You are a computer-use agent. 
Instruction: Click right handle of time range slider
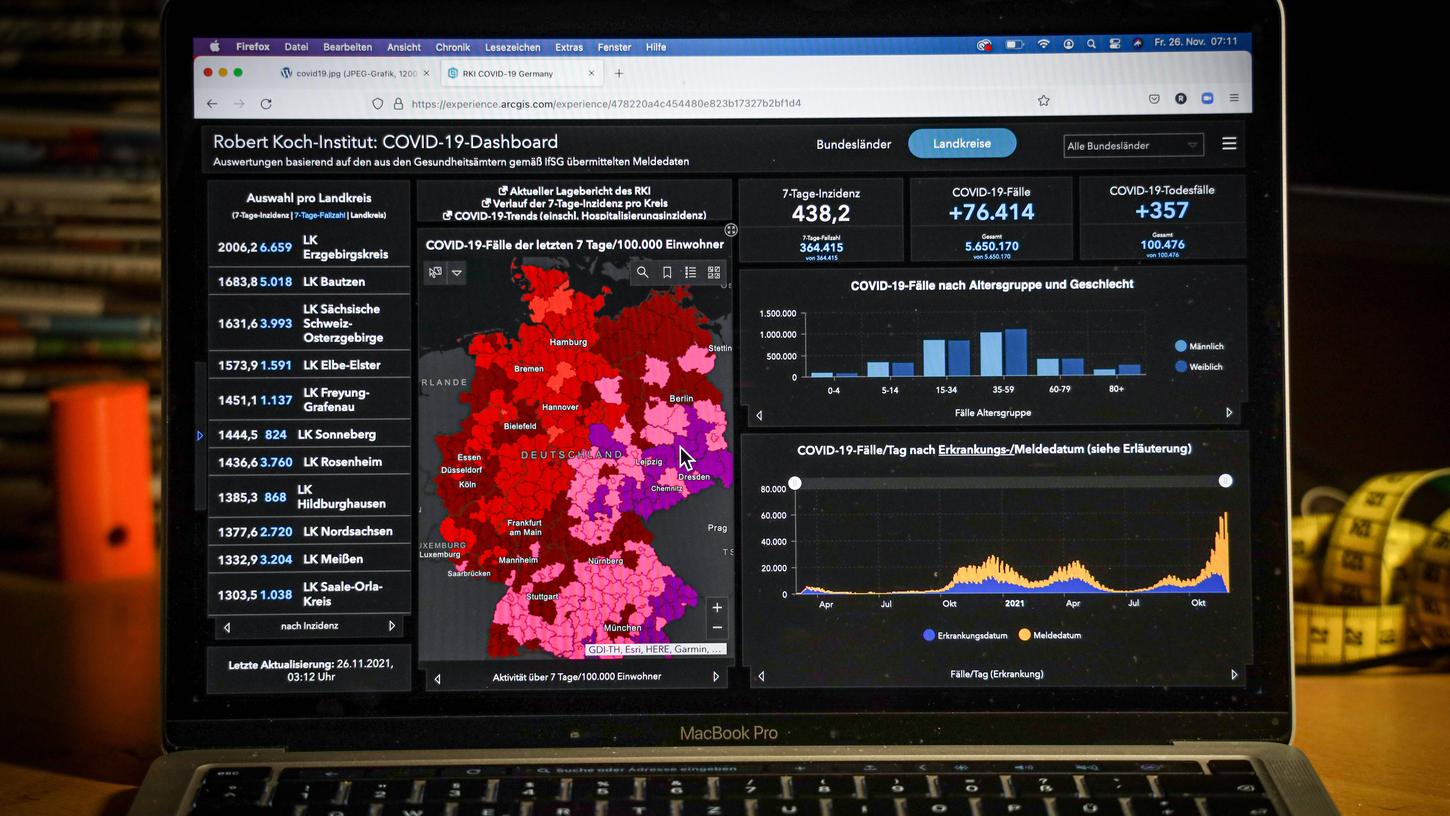1225,481
